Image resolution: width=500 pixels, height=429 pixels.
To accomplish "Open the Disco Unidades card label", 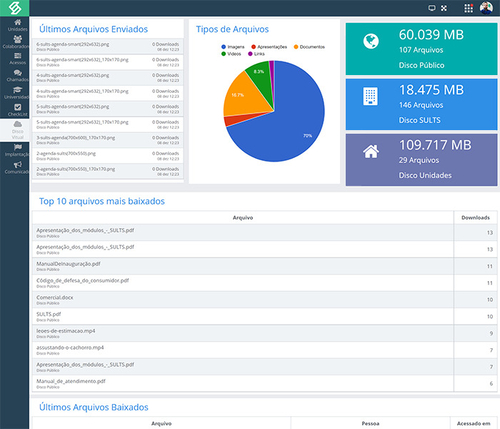I will (425, 175).
